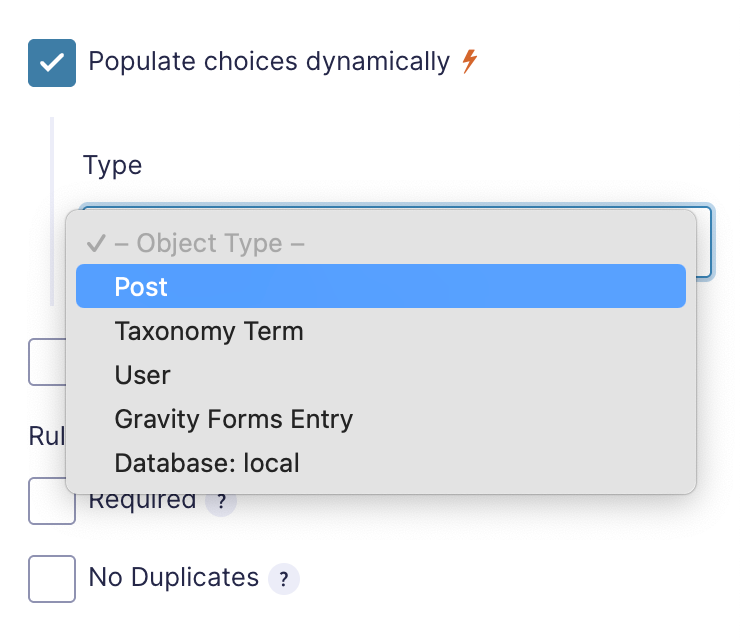Click the Type field label
The width and height of the screenshot is (740, 640).
pos(112,166)
